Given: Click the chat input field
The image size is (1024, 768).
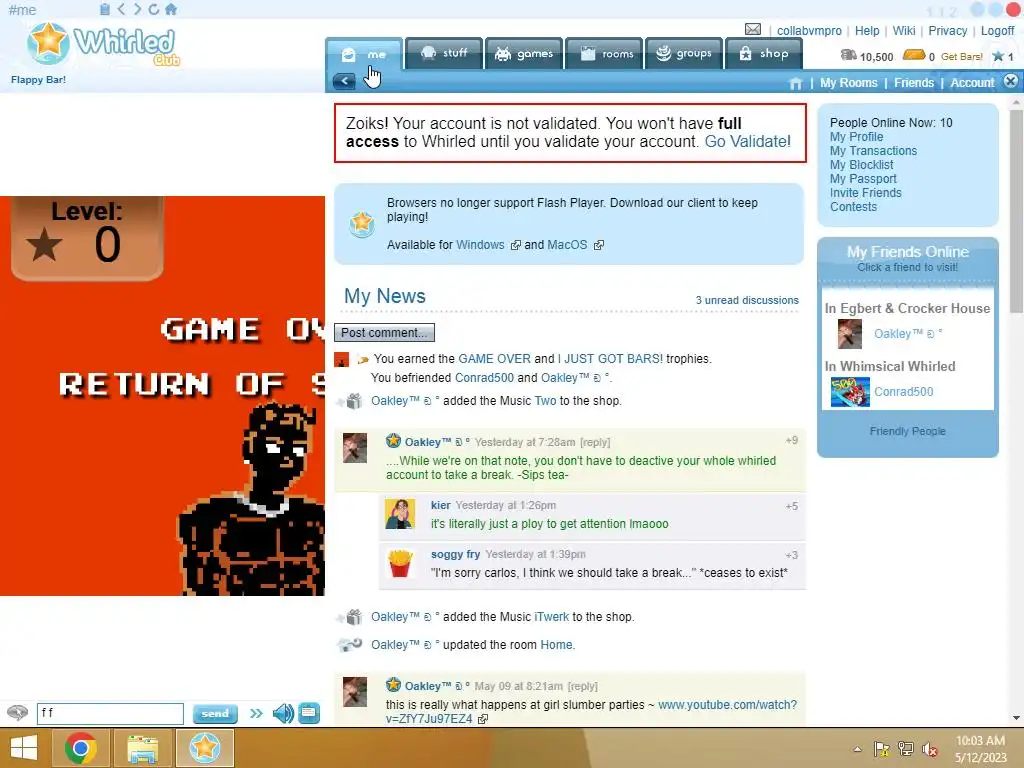Looking at the screenshot, I should [110, 713].
